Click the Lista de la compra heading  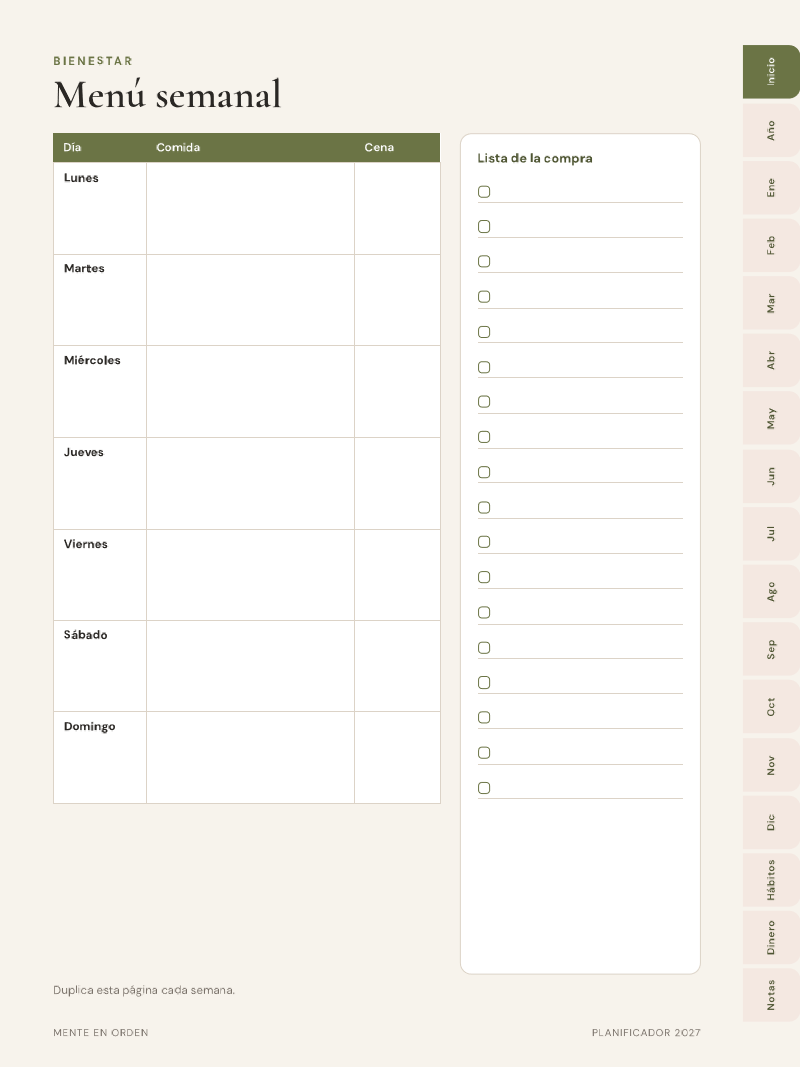click(534, 158)
